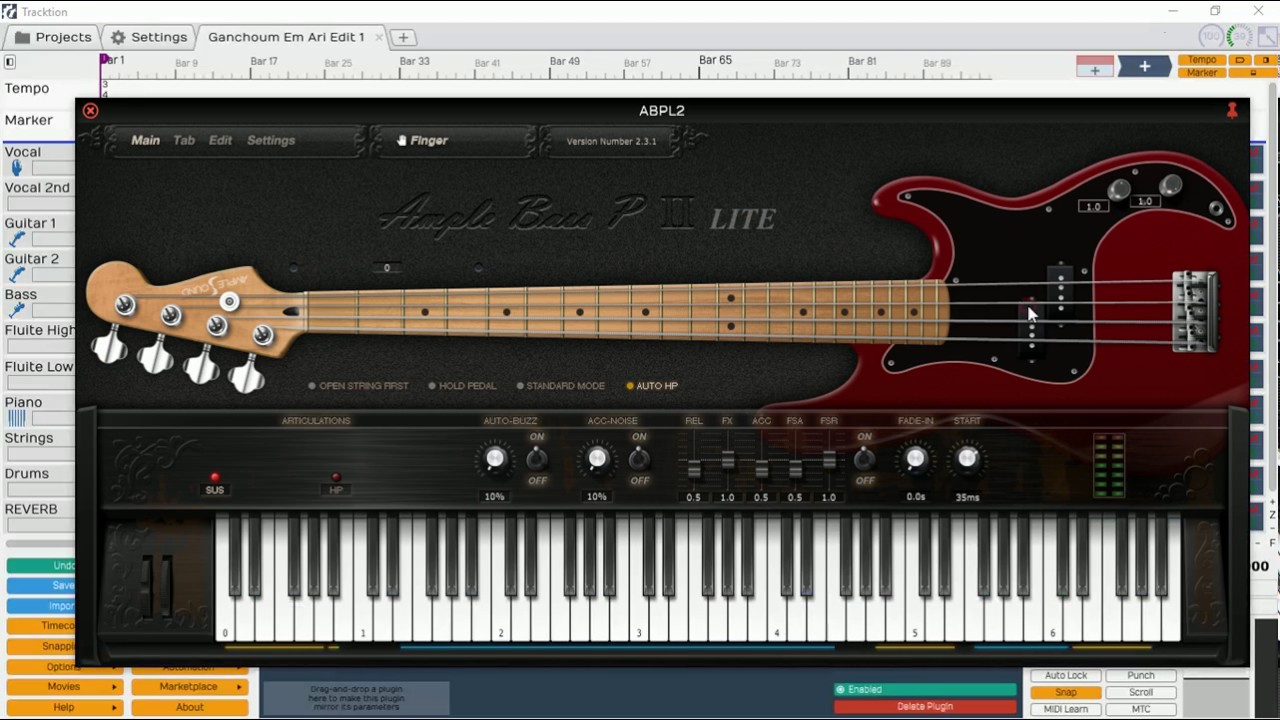Toggle Hold Pedal option
1280x720 pixels.
pyautogui.click(x=463, y=386)
